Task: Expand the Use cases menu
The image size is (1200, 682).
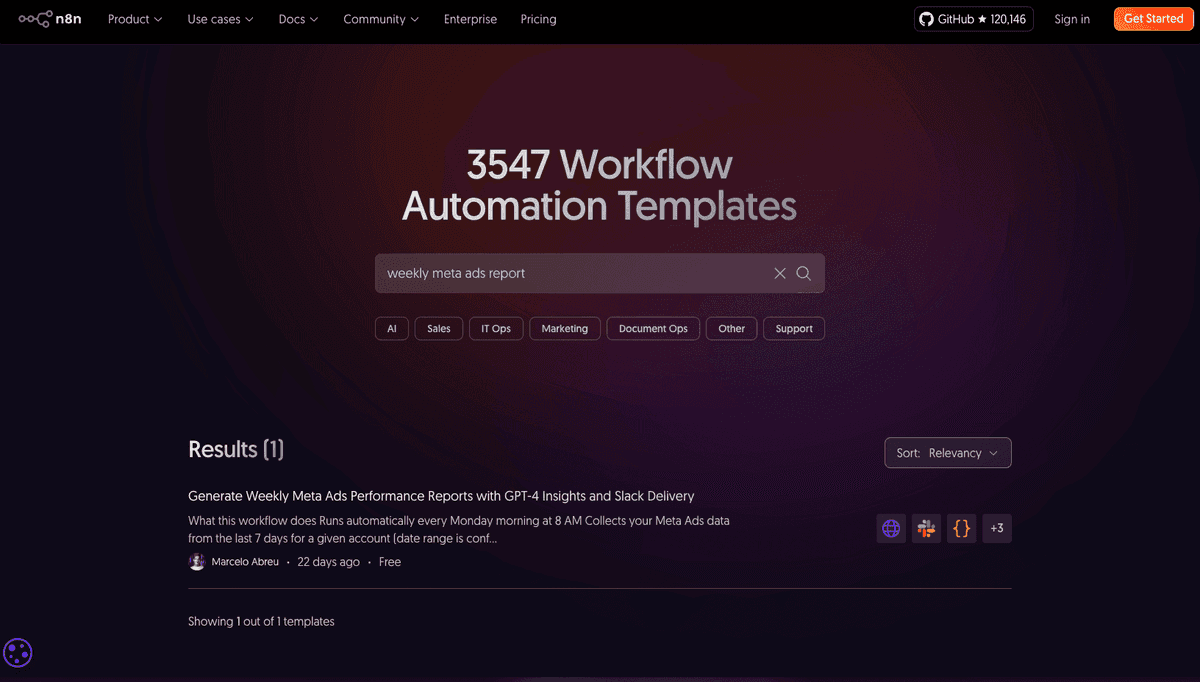Action: (x=219, y=18)
